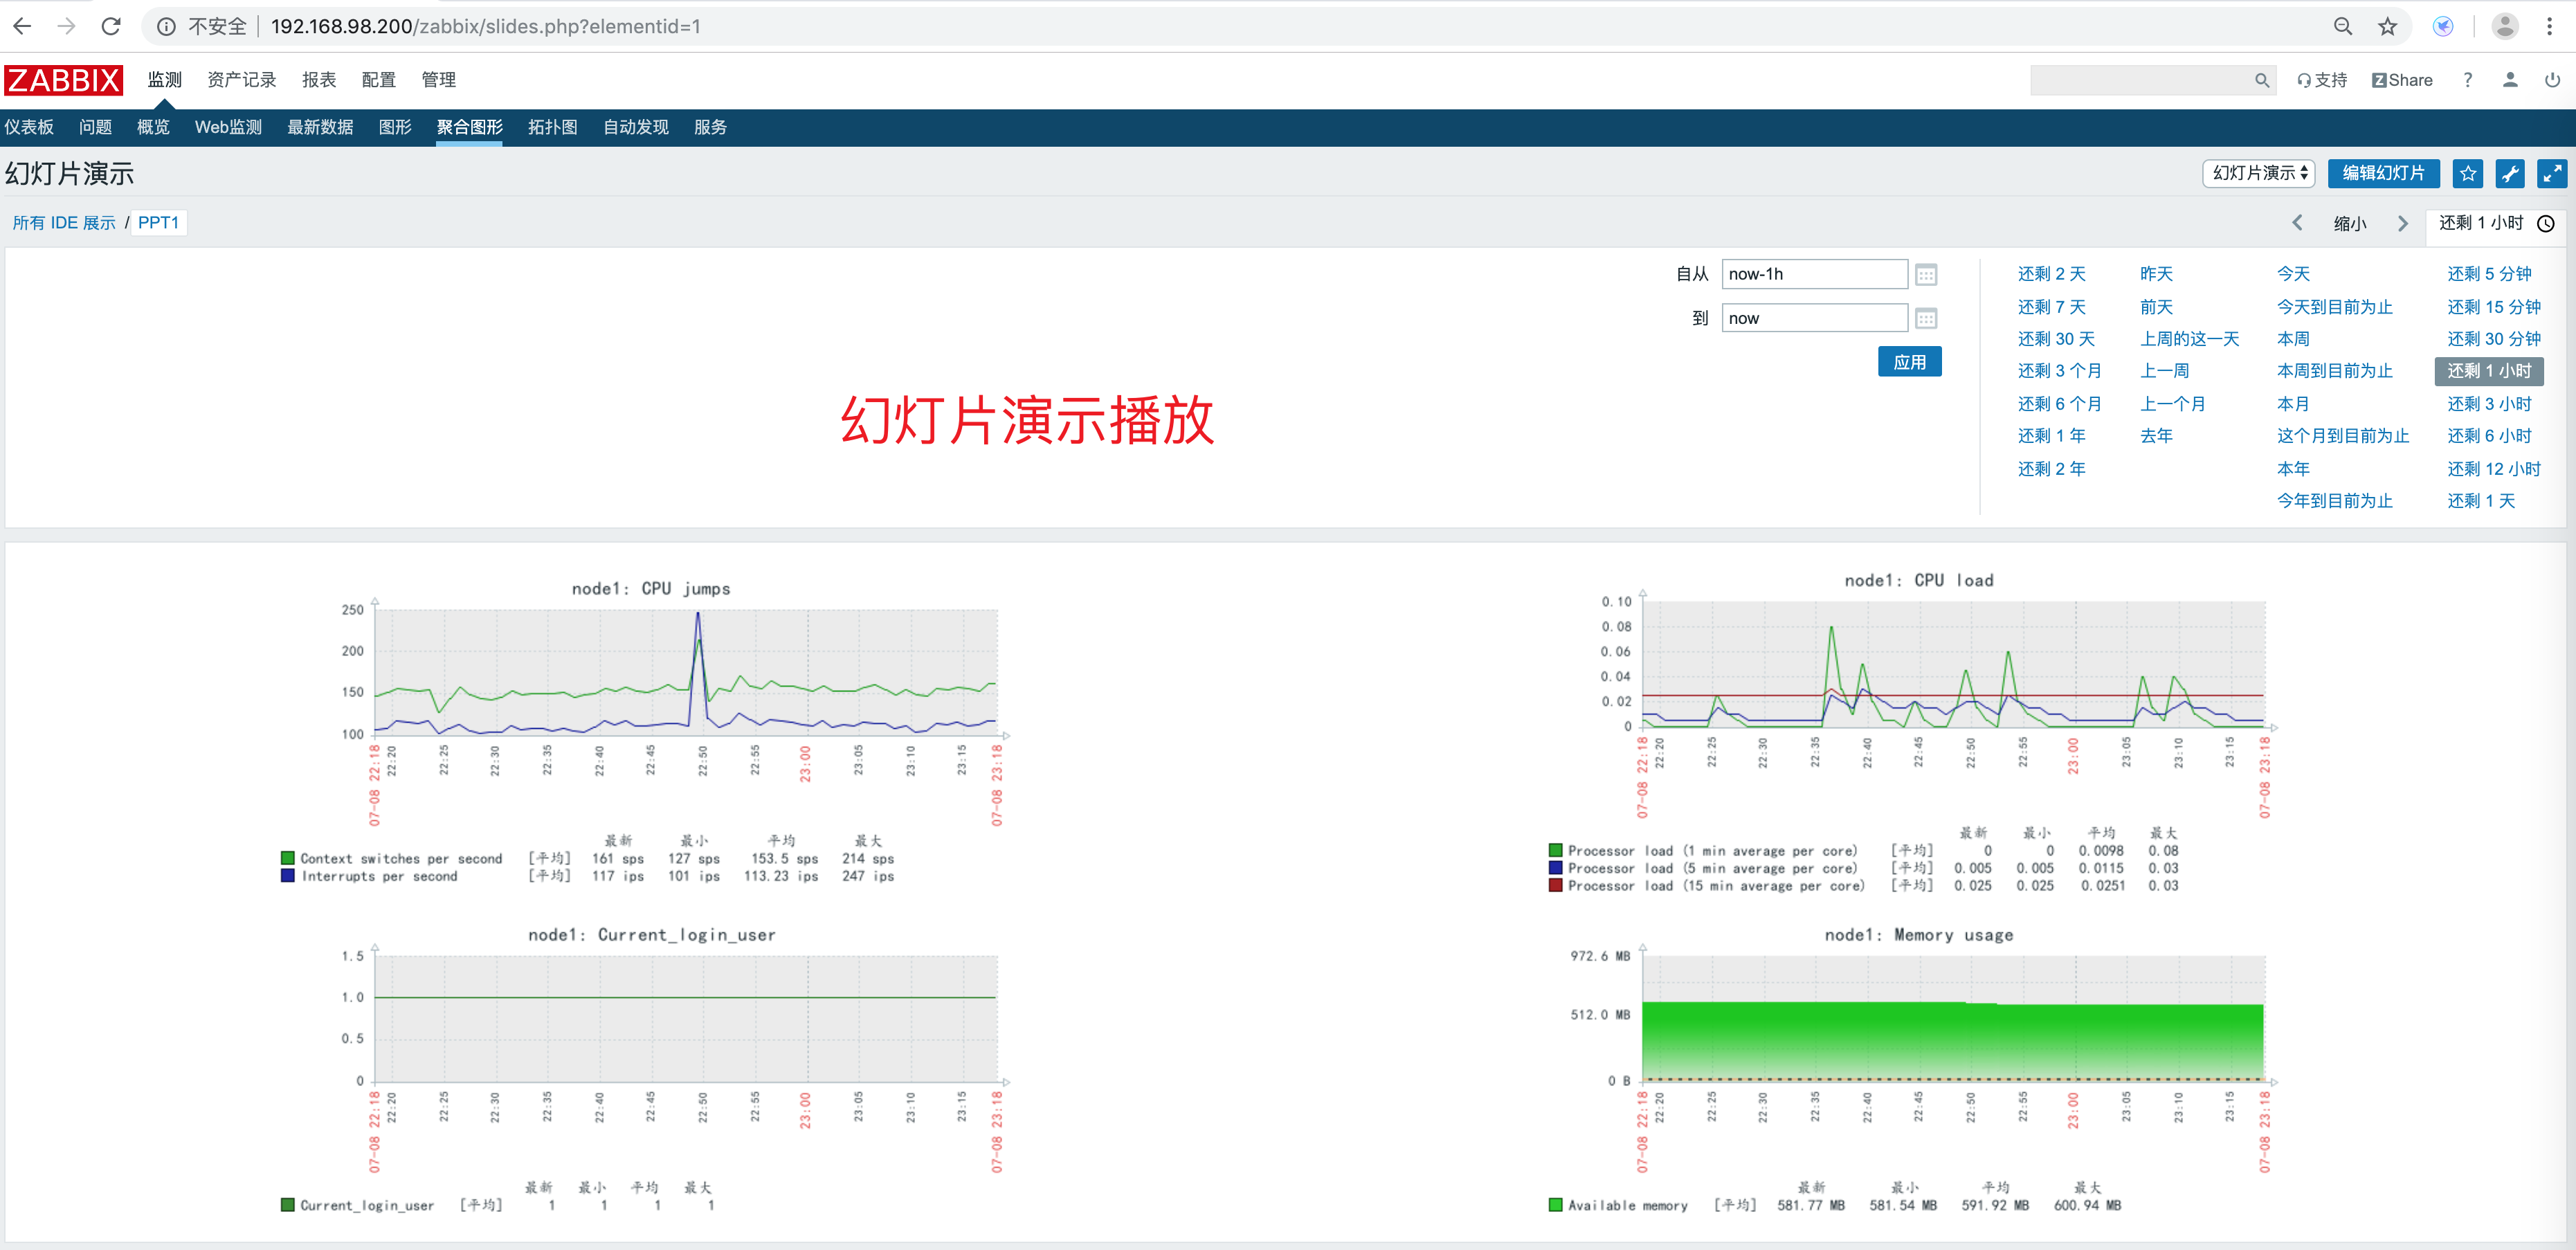Open the 配置 menu
2576x1250 pixels.
click(378, 79)
